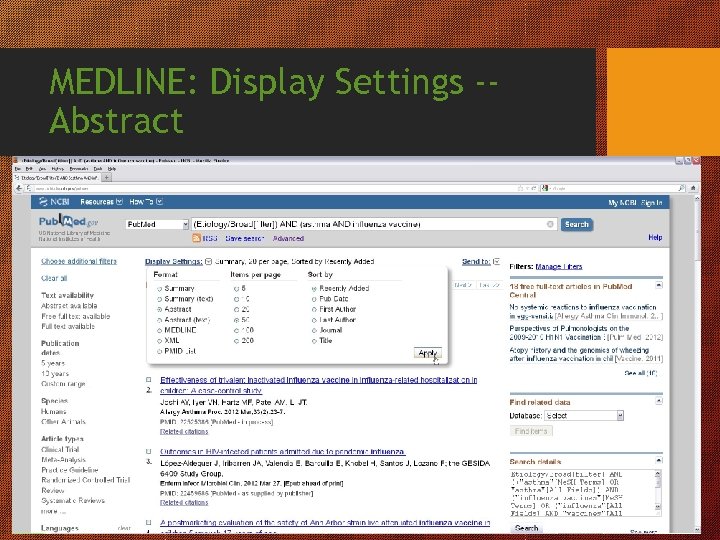Open the Advanced search link
Screen dimensions: 720x540
click(x=288, y=238)
